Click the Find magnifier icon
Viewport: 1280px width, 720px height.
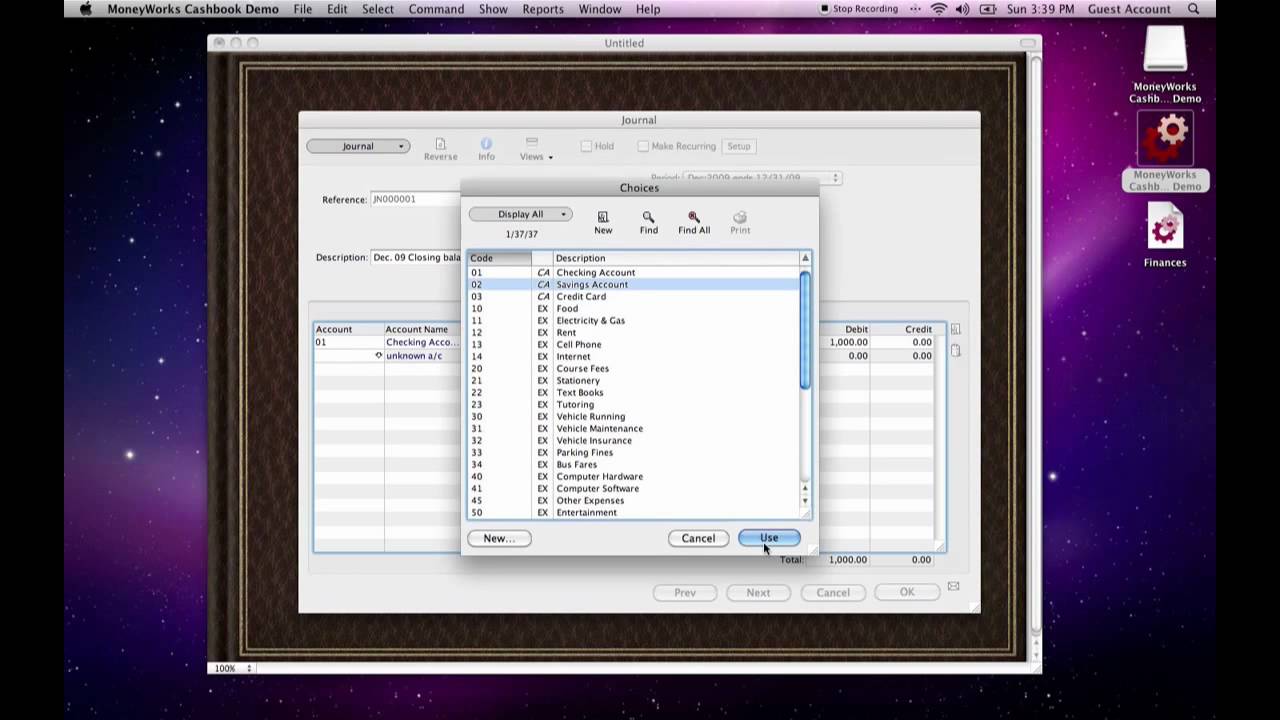[649, 217]
